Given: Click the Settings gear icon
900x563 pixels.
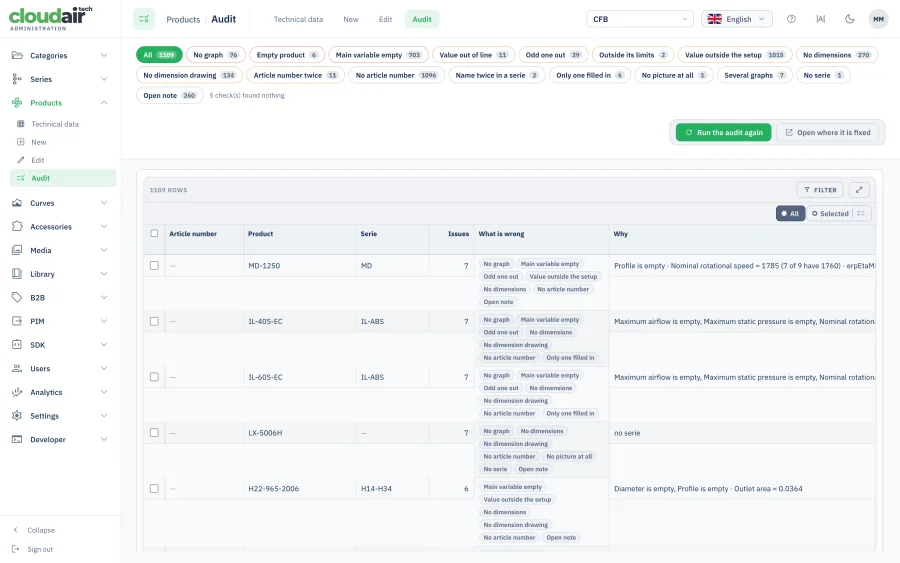Looking at the screenshot, I should [x=17, y=416].
